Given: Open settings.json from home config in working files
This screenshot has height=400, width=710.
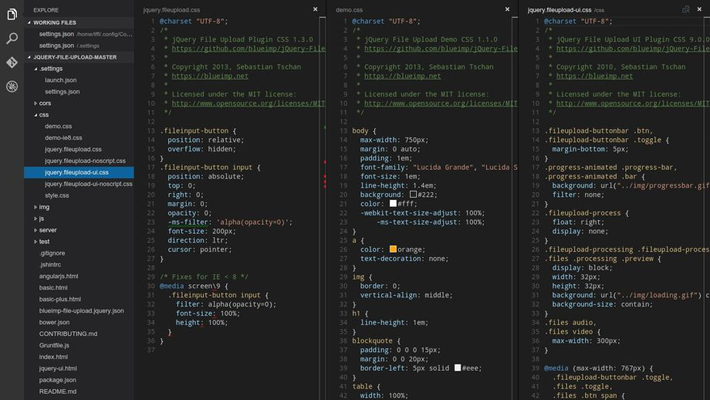Looking at the screenshot, I should tap(79, 34).
